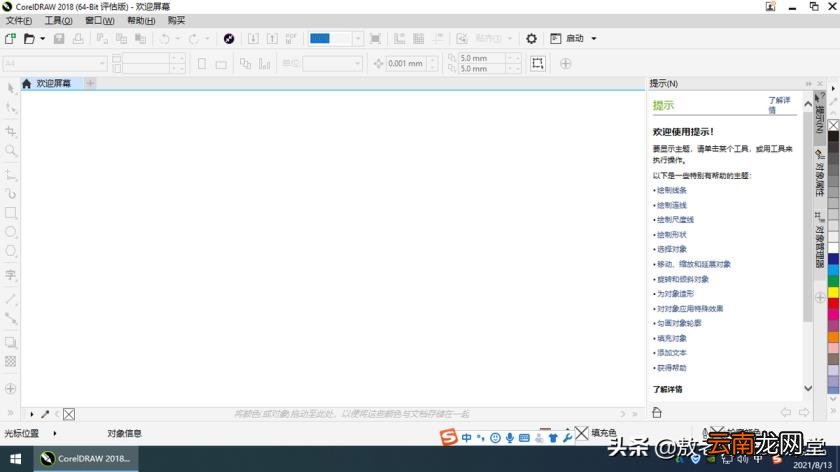Click the Full-screen preview icon
This screenshot has height=472, width=840.
(x=376, y=39)
